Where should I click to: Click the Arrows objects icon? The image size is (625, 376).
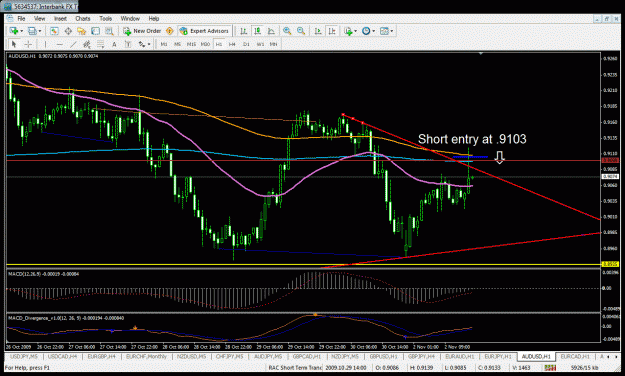(x=142, y=44)
